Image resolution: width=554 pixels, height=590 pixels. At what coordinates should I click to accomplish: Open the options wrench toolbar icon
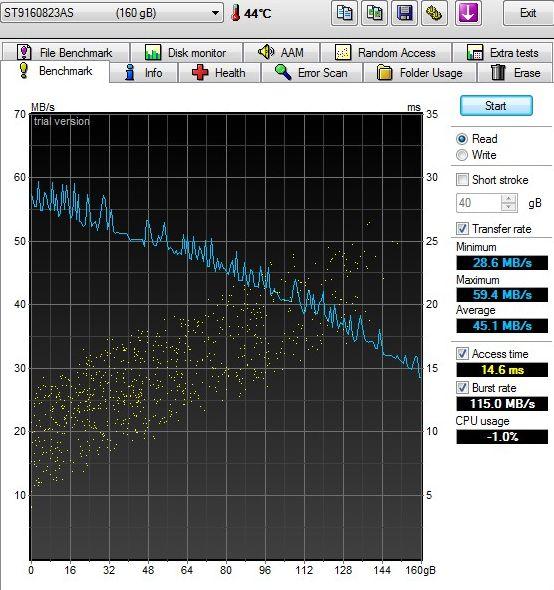coord(434,13)
